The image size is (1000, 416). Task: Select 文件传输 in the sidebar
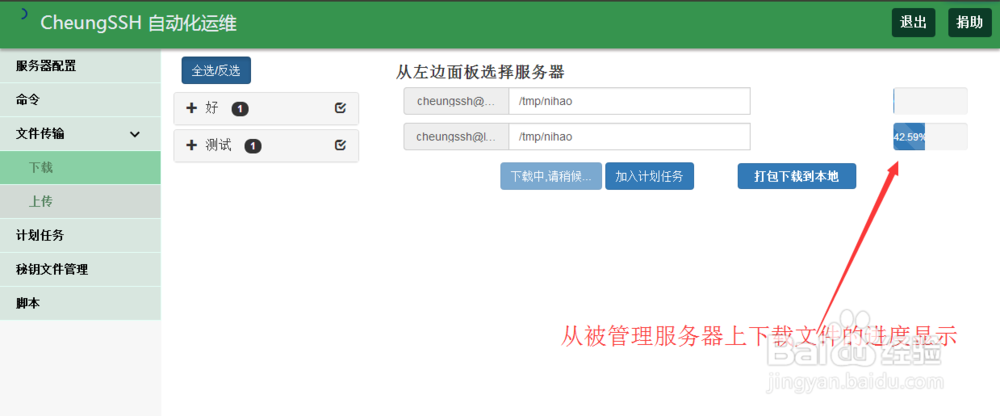click(x=80, y=134)
